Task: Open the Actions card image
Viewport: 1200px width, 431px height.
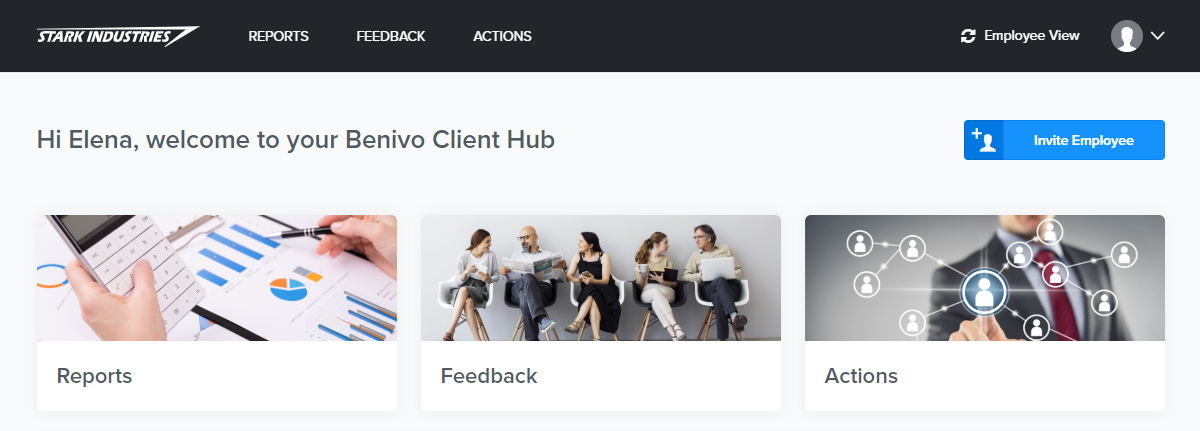Action: [x=985, y=278]
